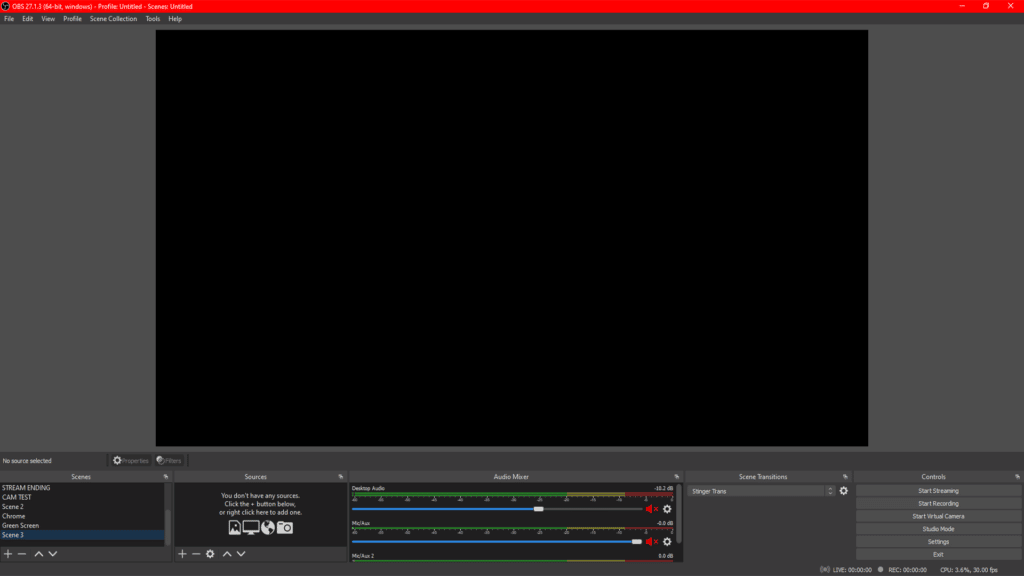This screenshot has height=576, width=1024.
Task: Click the Desktop Audio volume slider handle
Action: (538, 509)
